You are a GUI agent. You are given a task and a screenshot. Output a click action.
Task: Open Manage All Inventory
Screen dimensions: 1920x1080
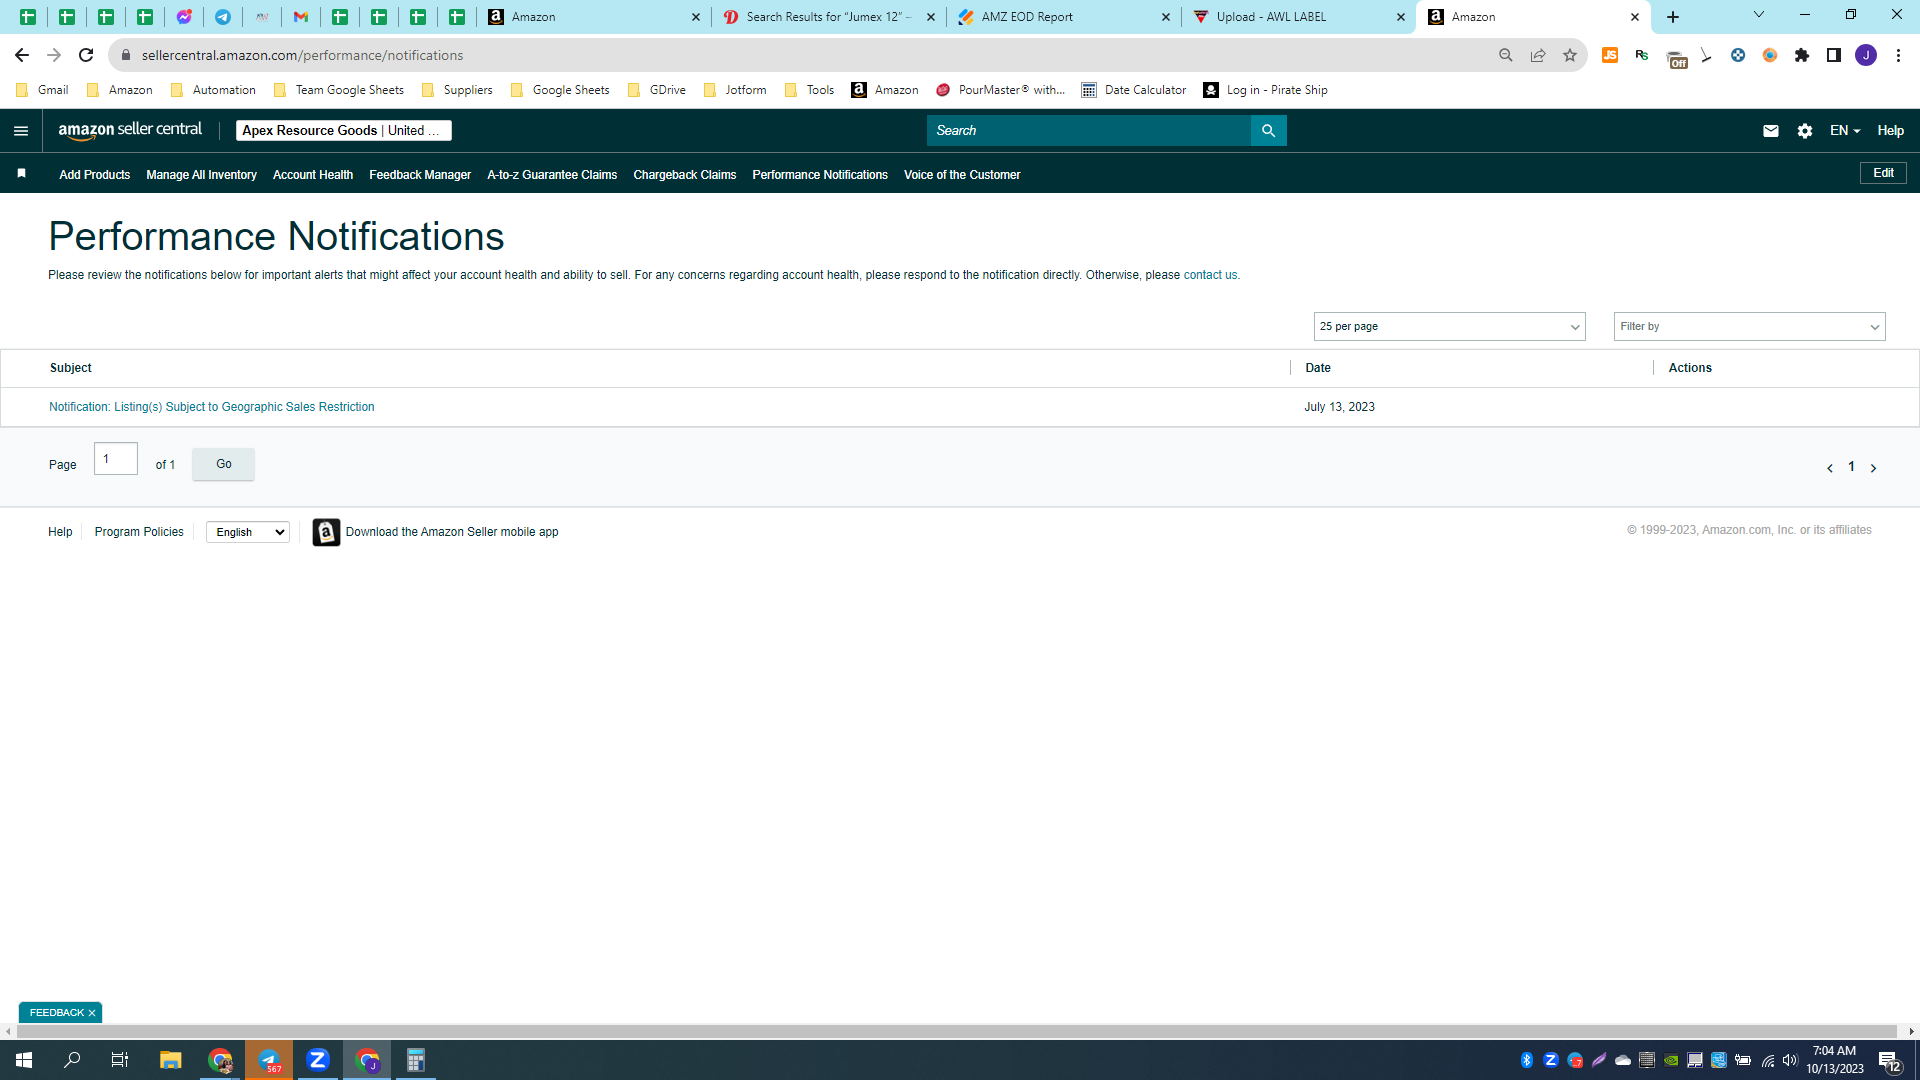pos(202,175)
